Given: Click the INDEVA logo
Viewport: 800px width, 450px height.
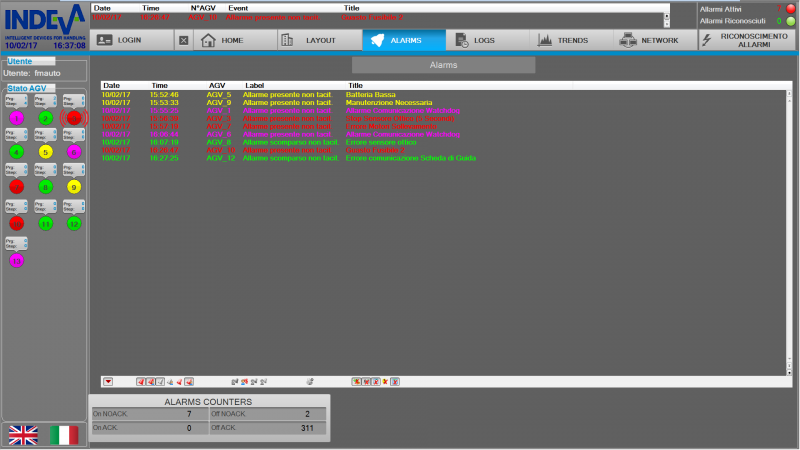Looking at the screenshot, I should click(45, 21).
